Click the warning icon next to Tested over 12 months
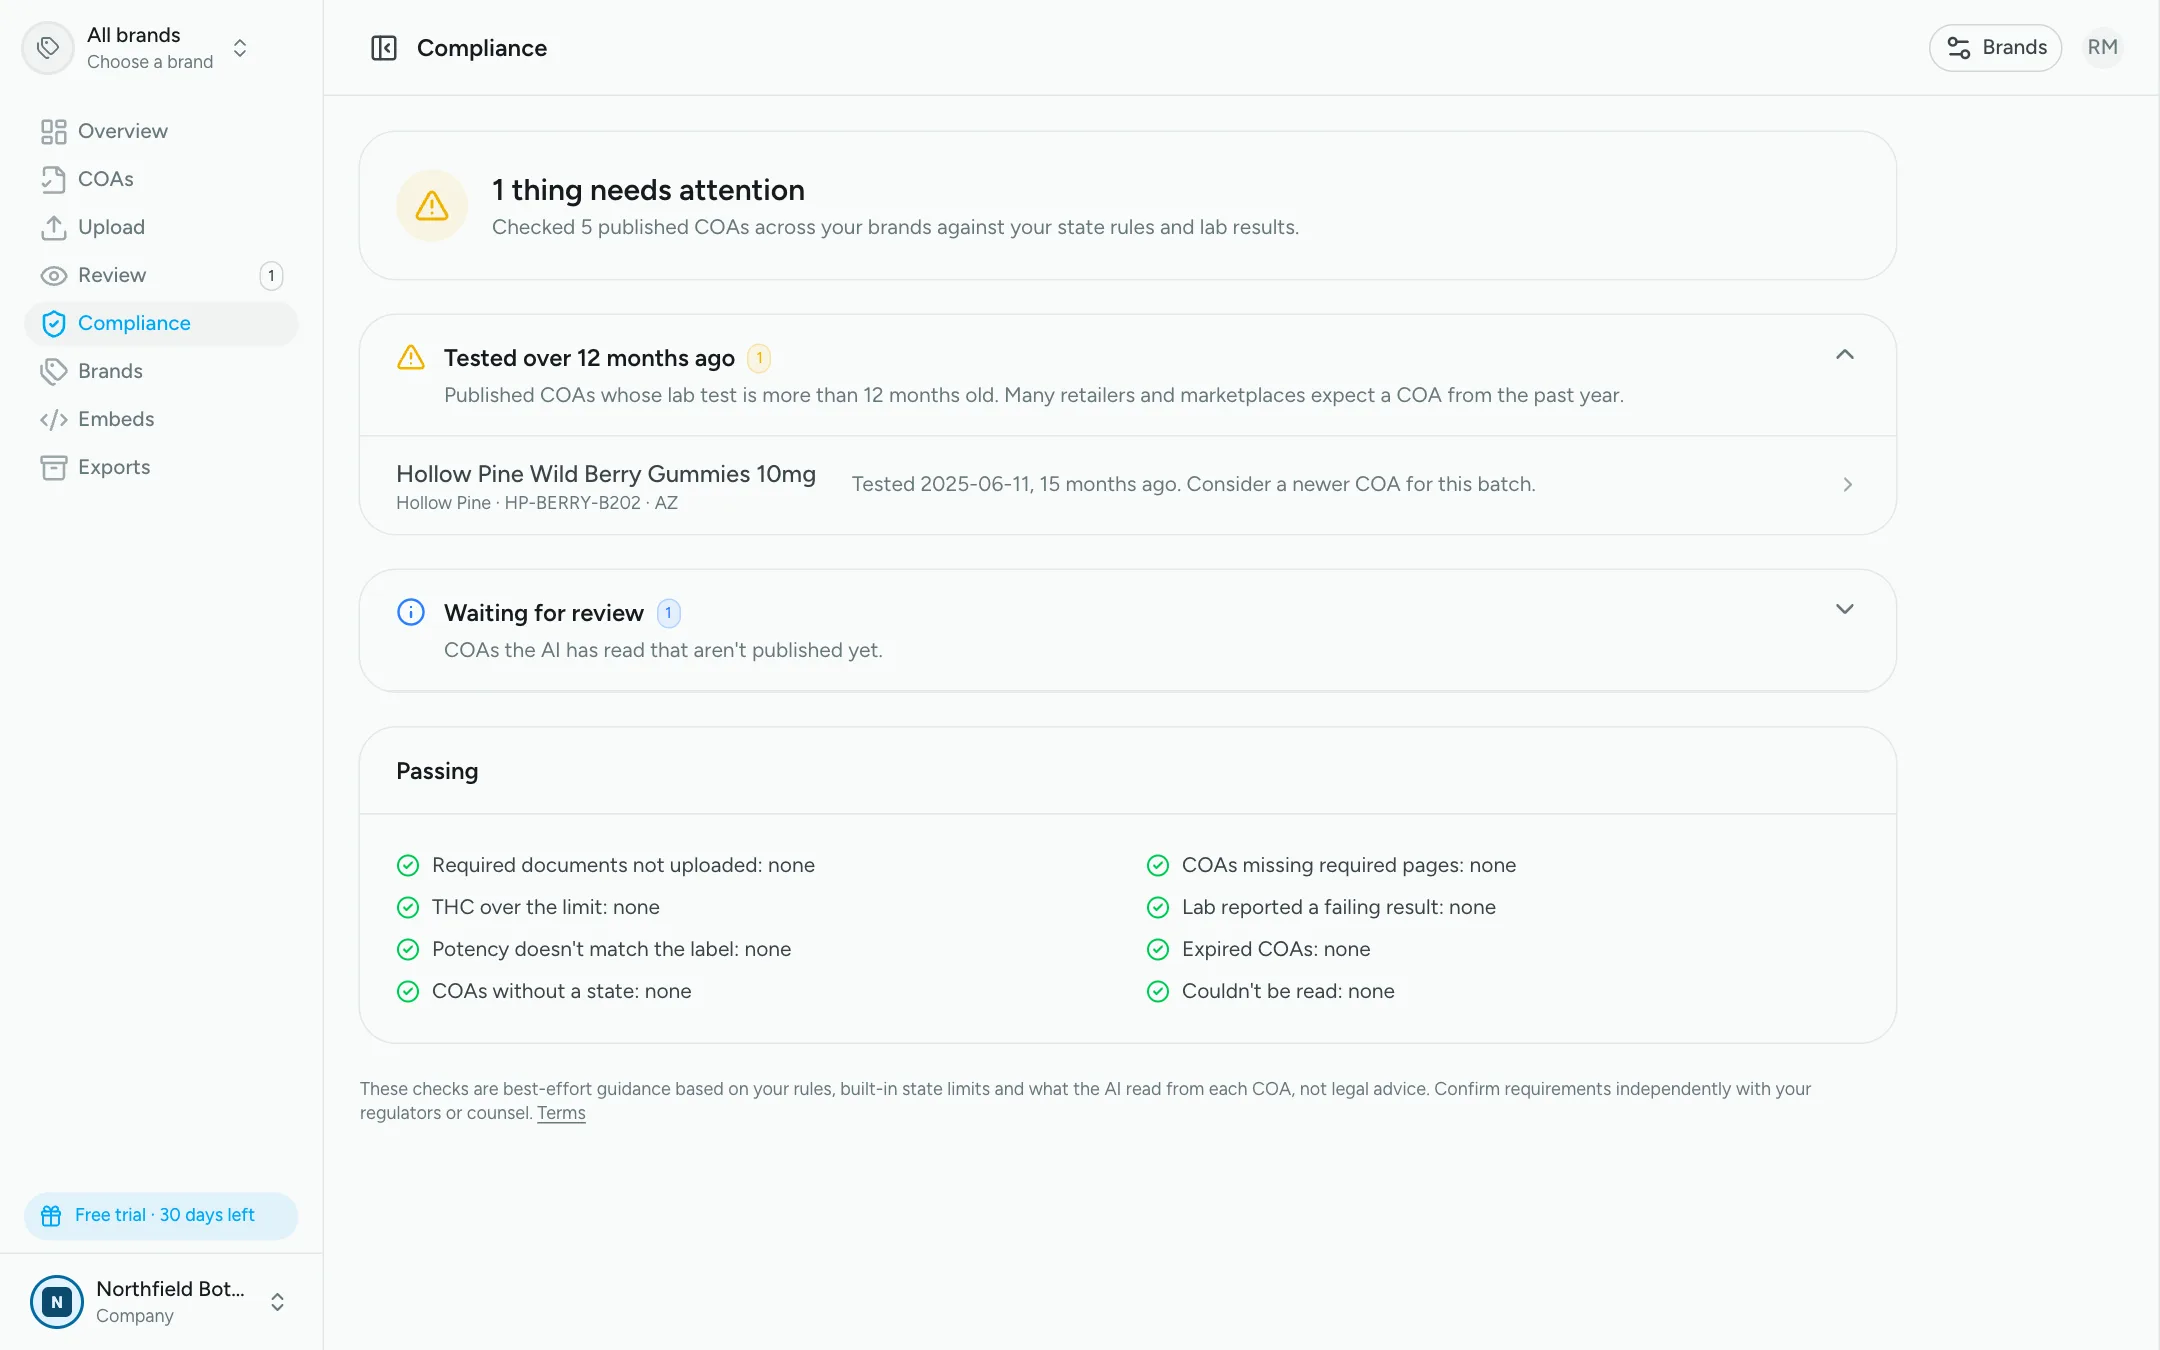Viewport: 2160px width, 1350px height. pos(411,358)
